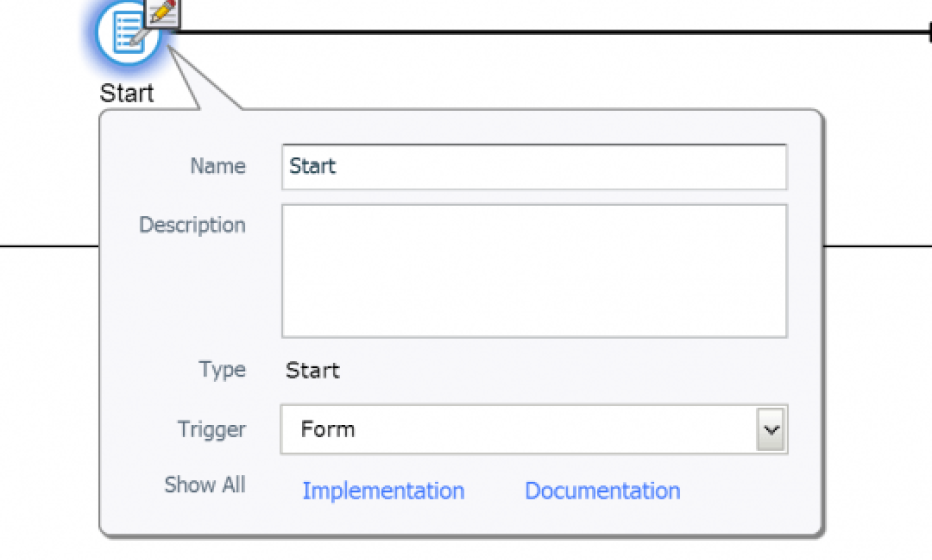Image resolution: width=932 pixels, height=560 pixels.
Task: Select the Type label
Action: click(x=222, y=370)
